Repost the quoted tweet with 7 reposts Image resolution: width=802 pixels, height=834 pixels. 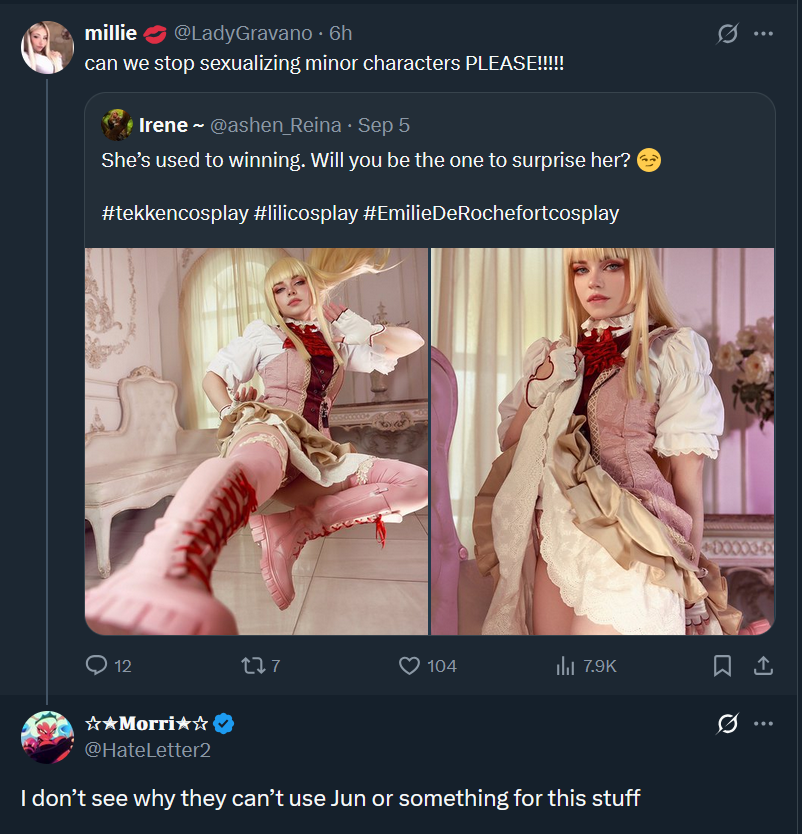click(x=252, y=665)
